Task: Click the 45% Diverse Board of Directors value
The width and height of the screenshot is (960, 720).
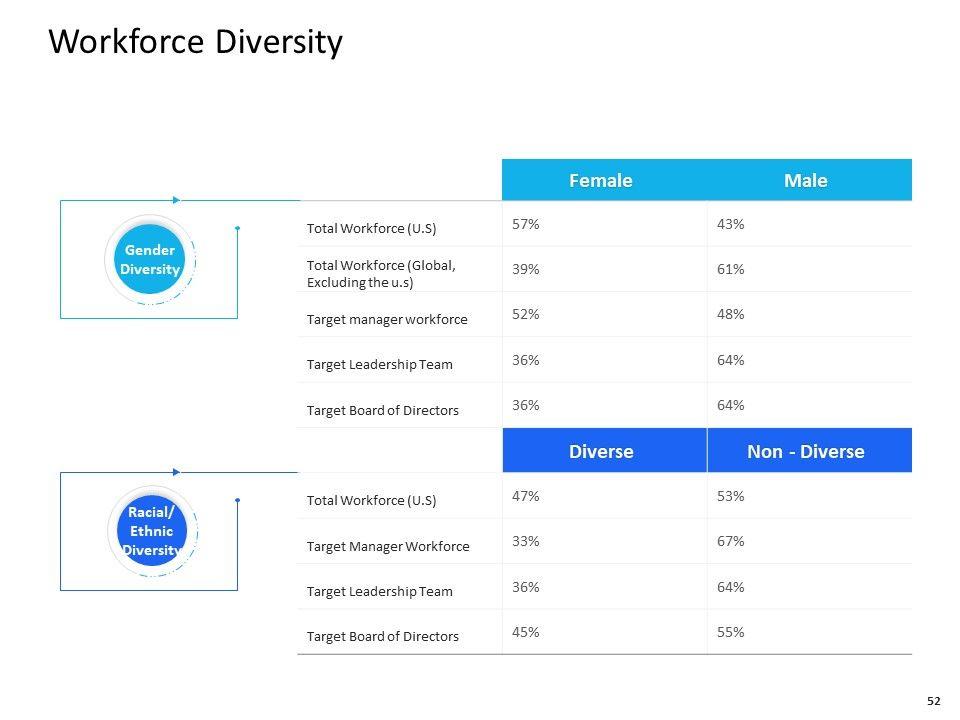Action: click(526, 632)
